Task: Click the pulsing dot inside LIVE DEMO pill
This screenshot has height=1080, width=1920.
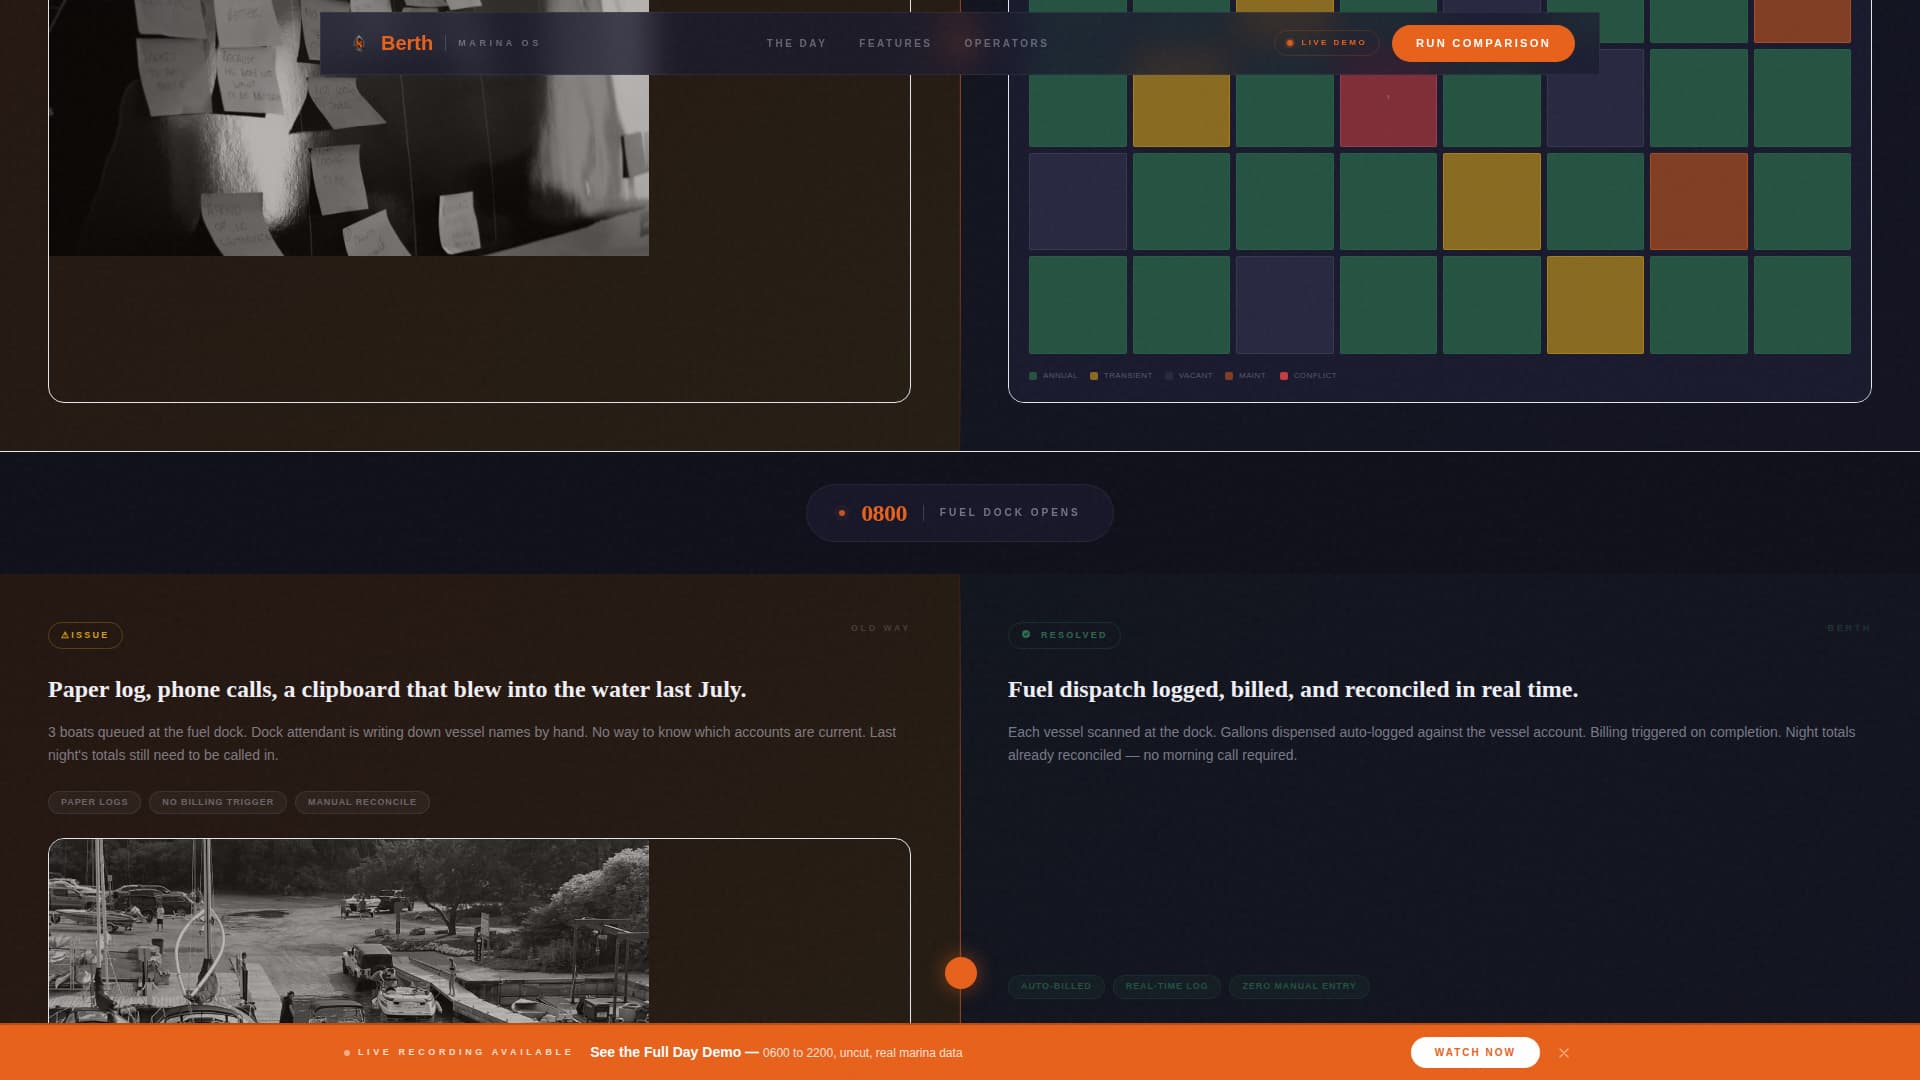Action: tap(1291, 43)
